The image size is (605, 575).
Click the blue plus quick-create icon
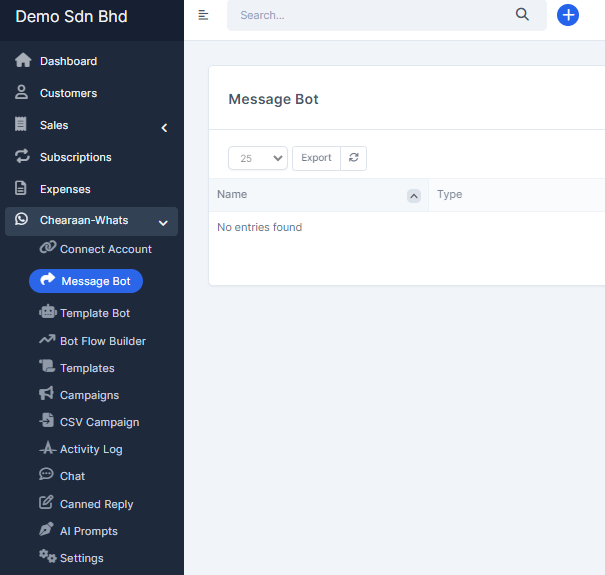(x=568, y=15)
